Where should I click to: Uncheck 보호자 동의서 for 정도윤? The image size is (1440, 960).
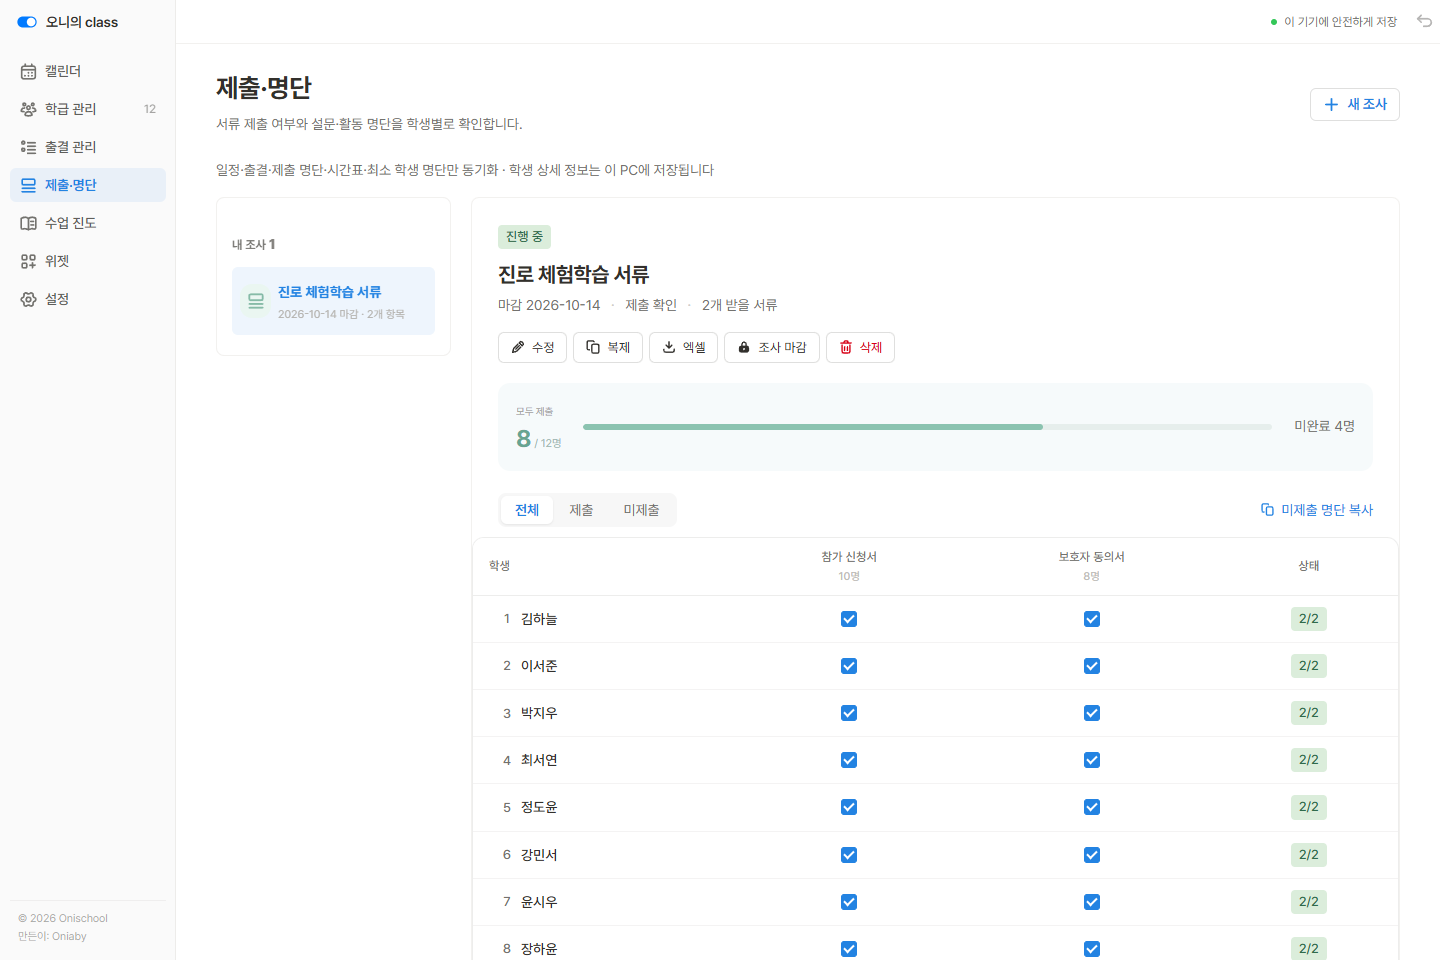[x=1092, y=807]
